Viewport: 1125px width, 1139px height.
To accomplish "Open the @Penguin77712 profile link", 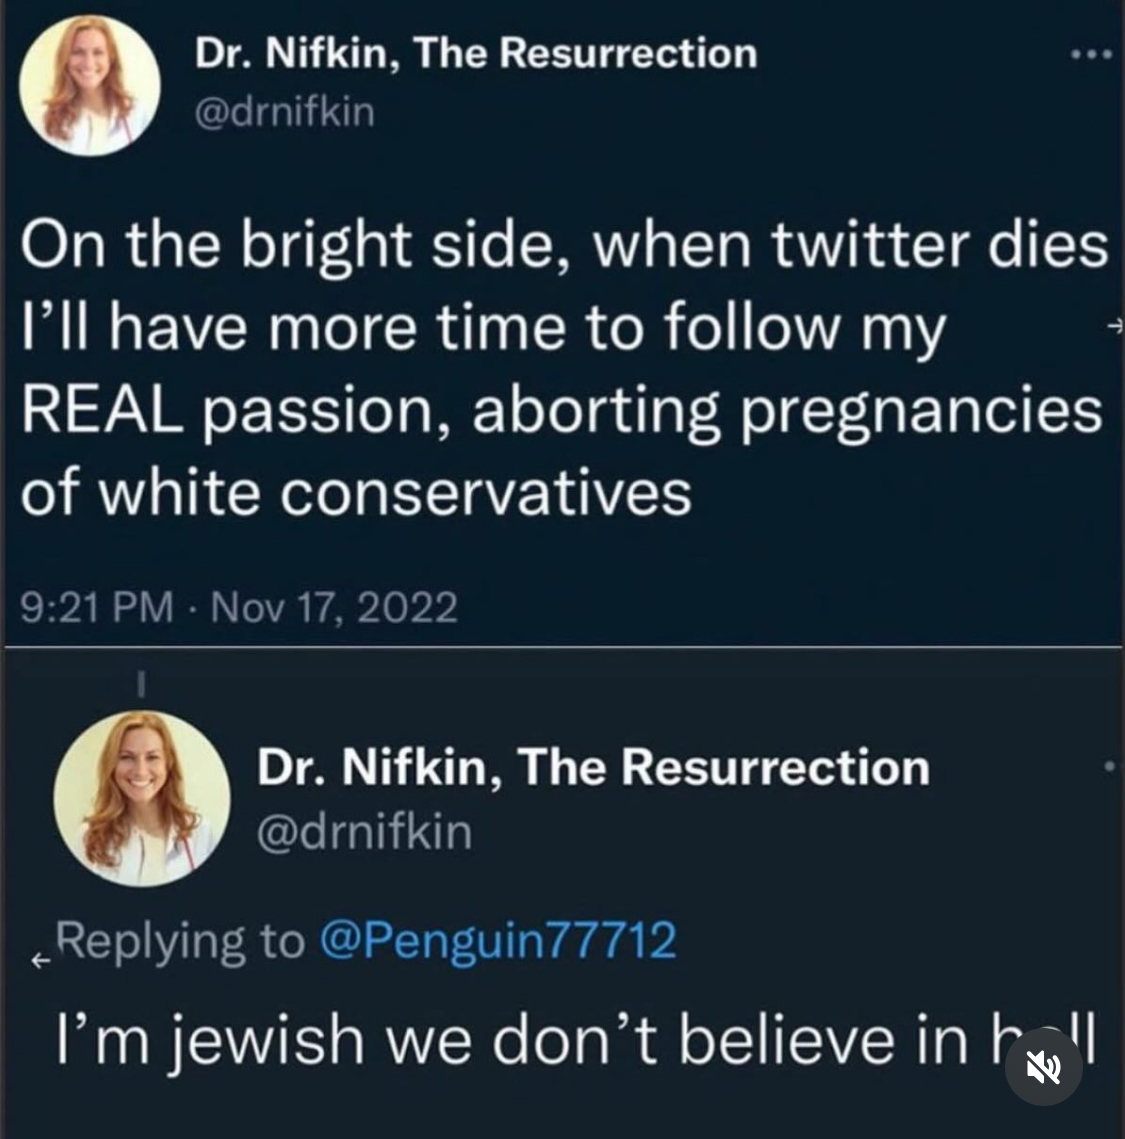I will [497, 940].
